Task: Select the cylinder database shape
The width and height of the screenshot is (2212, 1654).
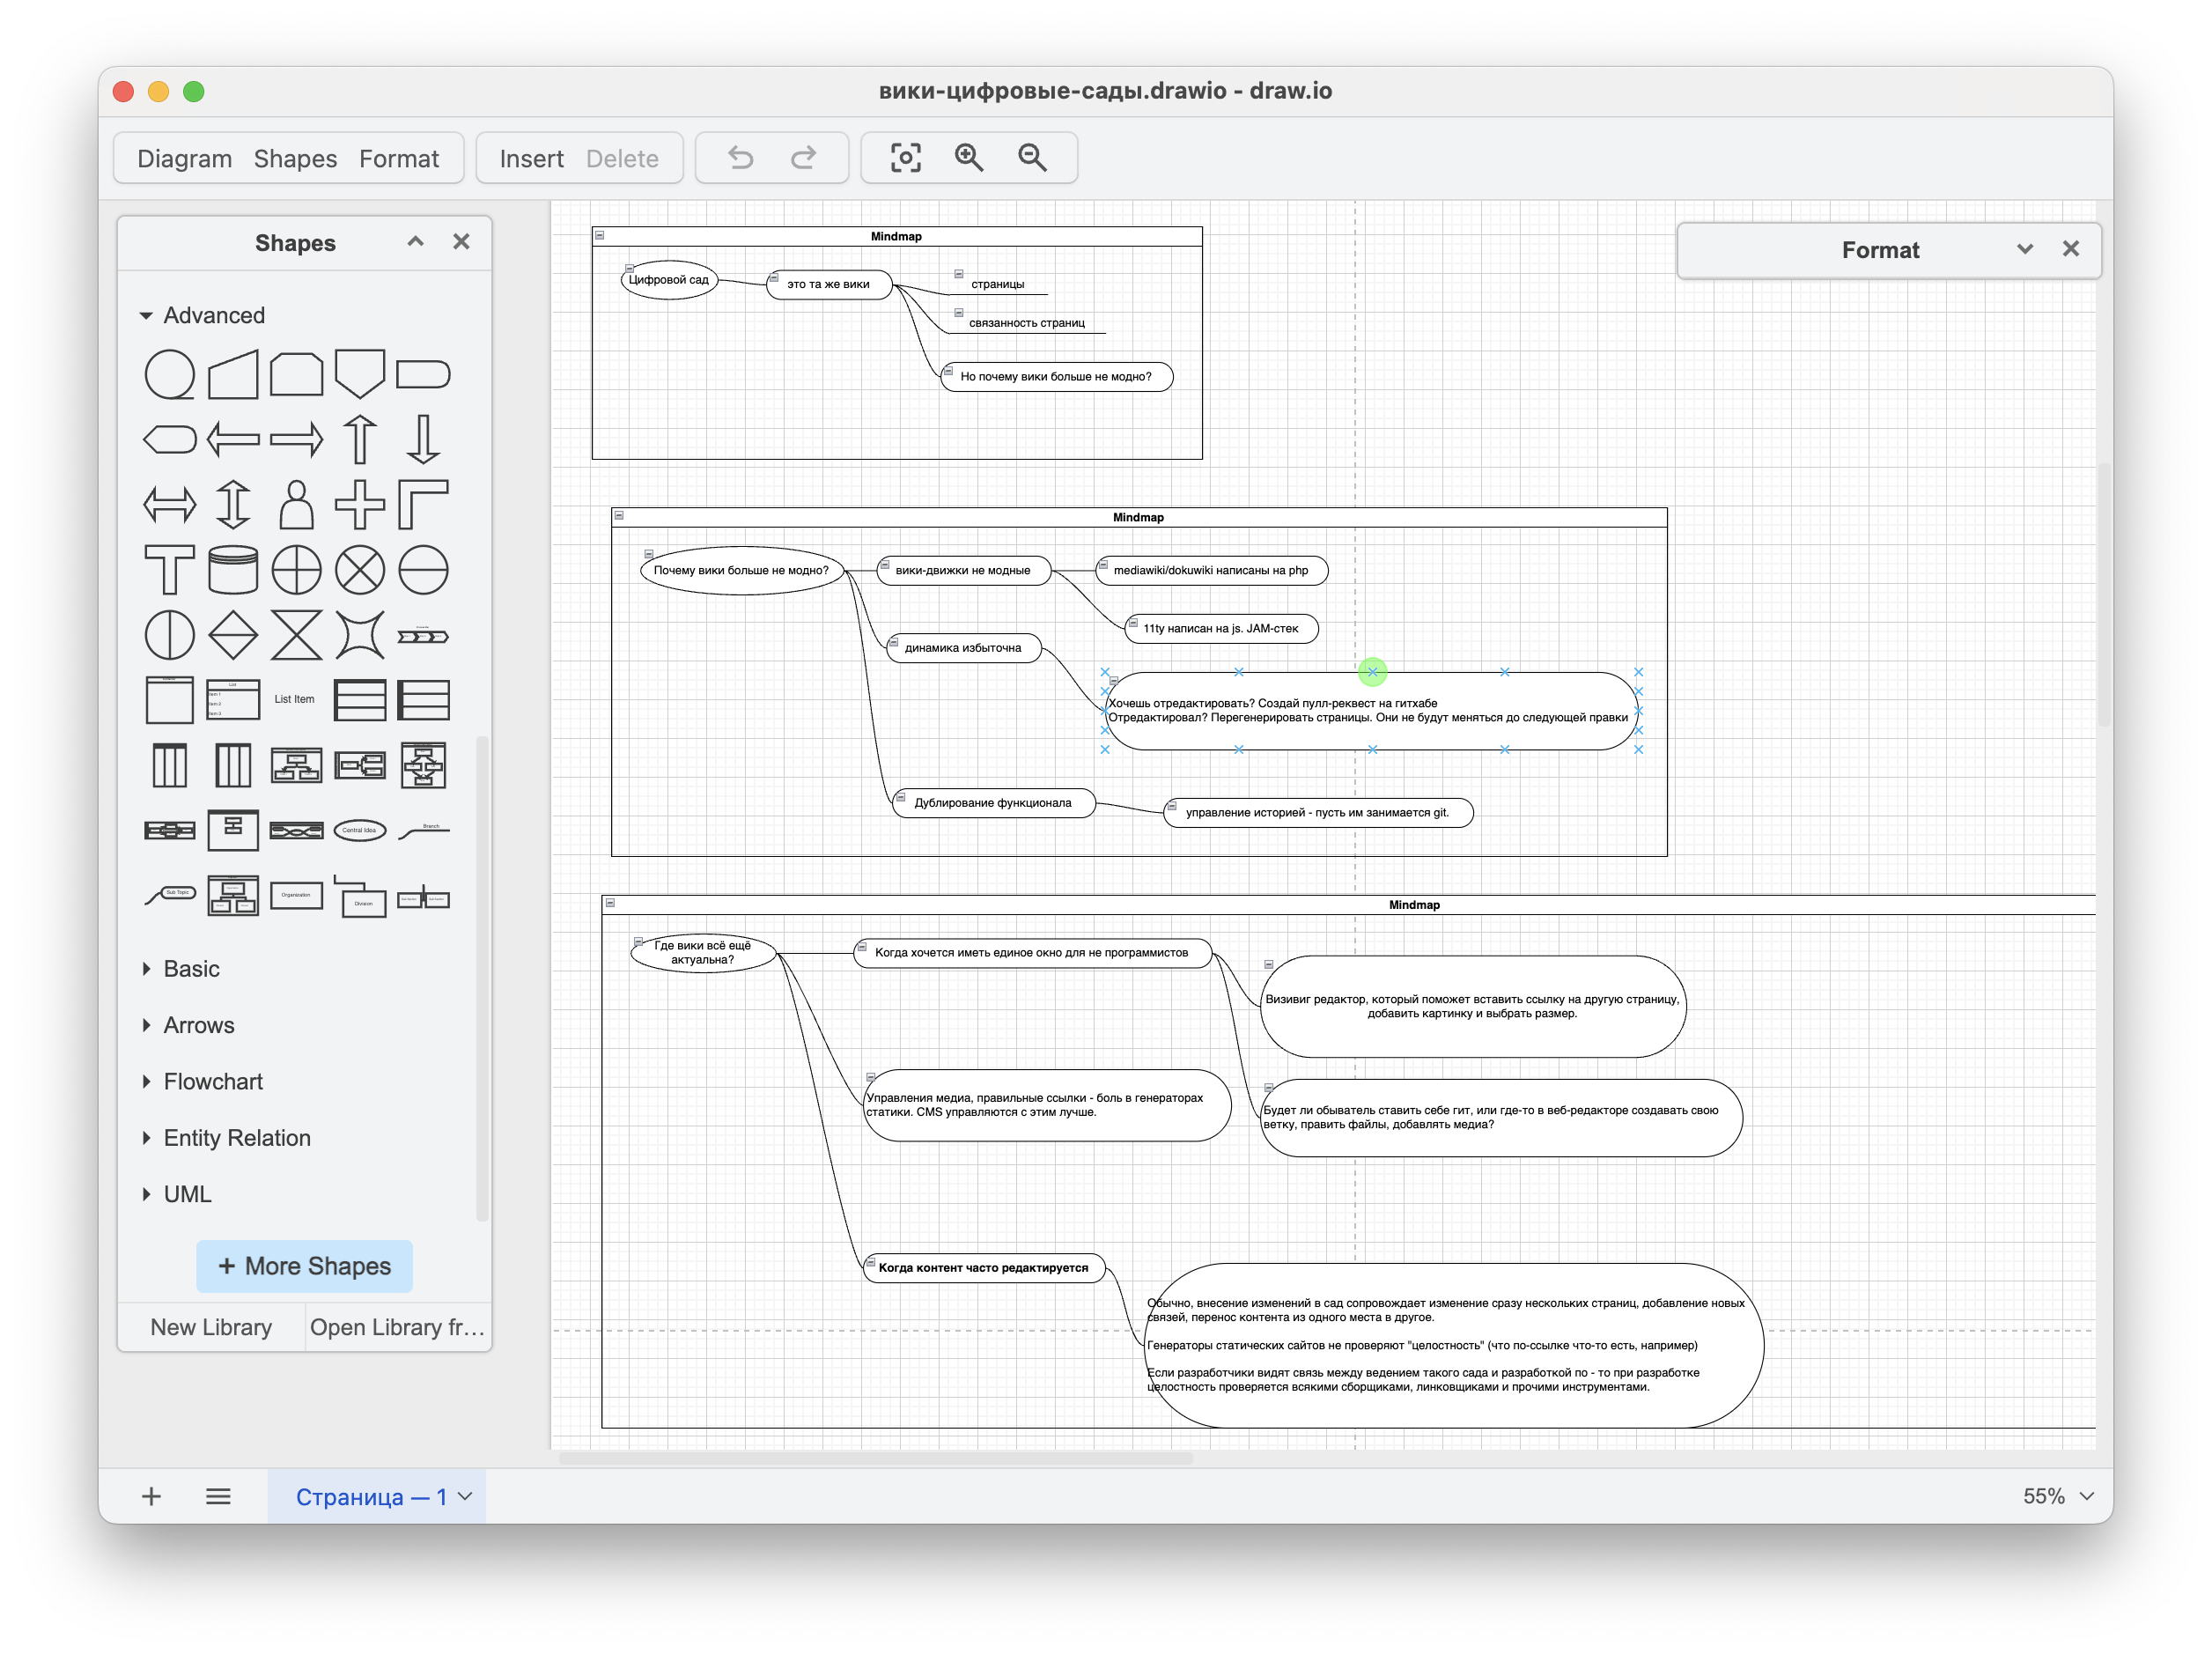Action: click(x=233, y=570)
